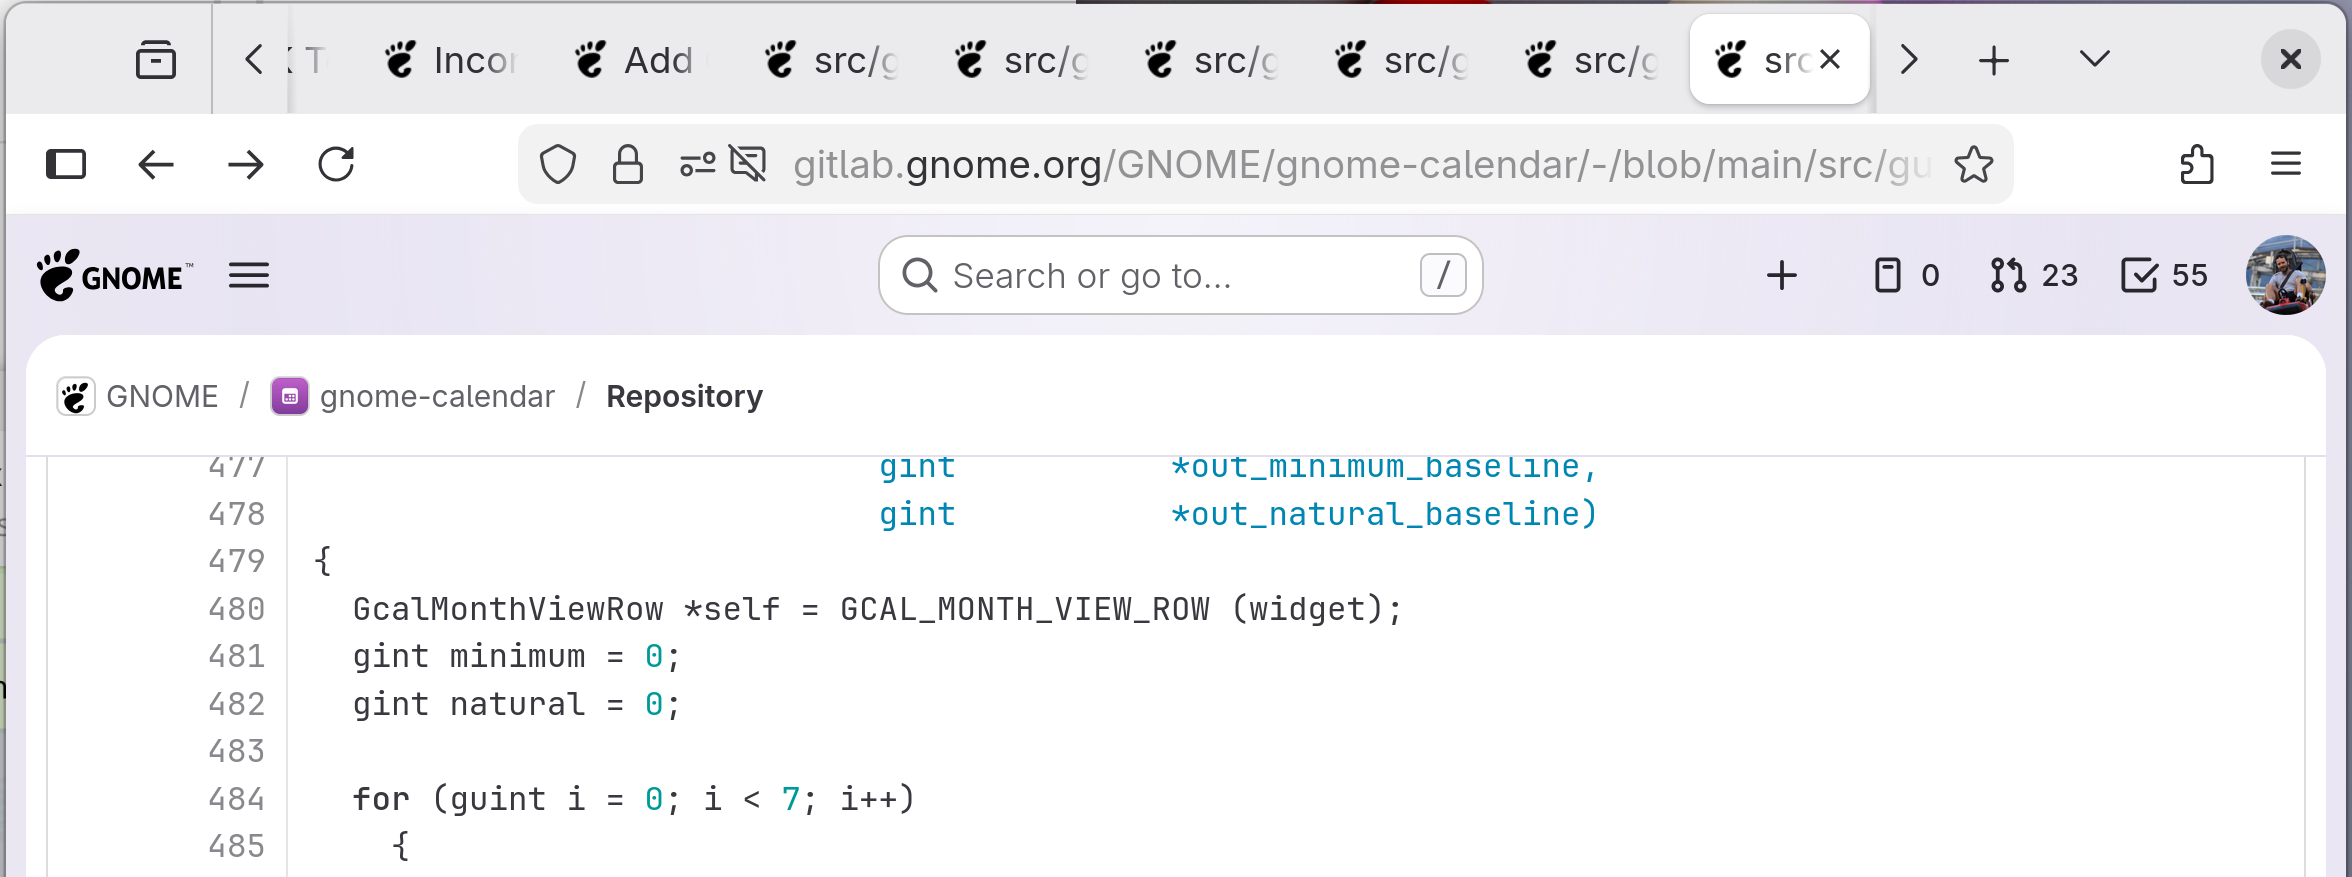2352x877 pixels.
Task: Switch to the "Add" browser tab
Action: point(640,60)
